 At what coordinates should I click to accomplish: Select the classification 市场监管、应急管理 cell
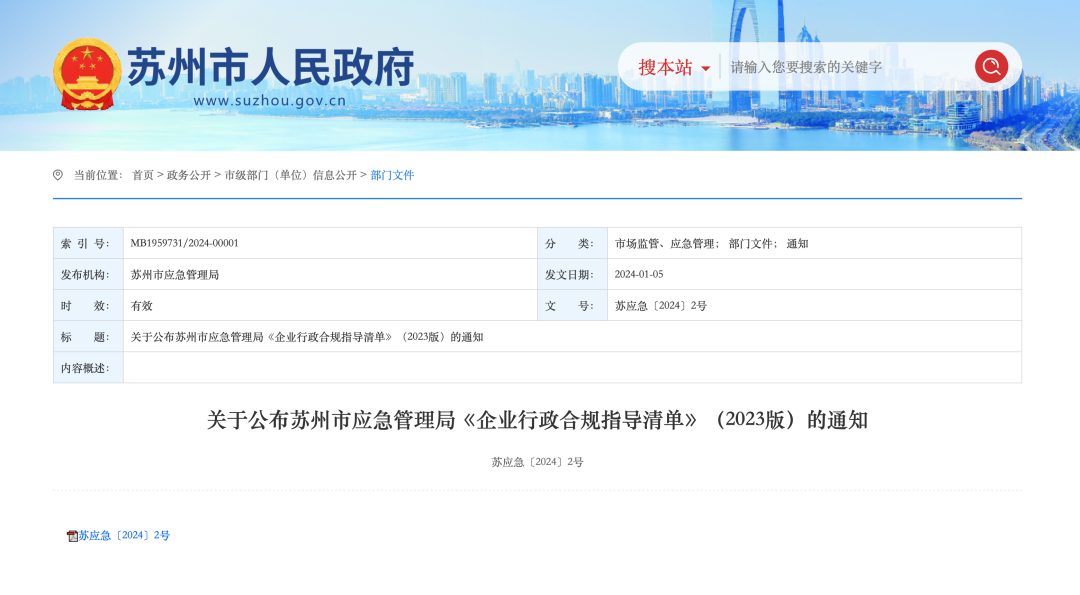point(814,243)
